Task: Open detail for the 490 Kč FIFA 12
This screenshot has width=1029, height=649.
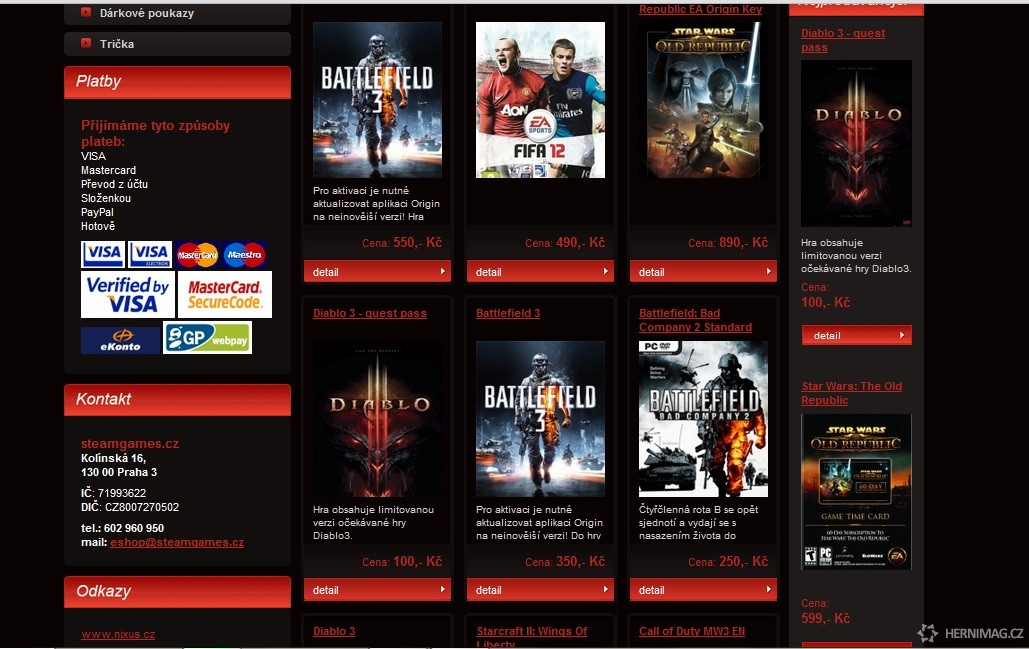Action: coord(540,272)
